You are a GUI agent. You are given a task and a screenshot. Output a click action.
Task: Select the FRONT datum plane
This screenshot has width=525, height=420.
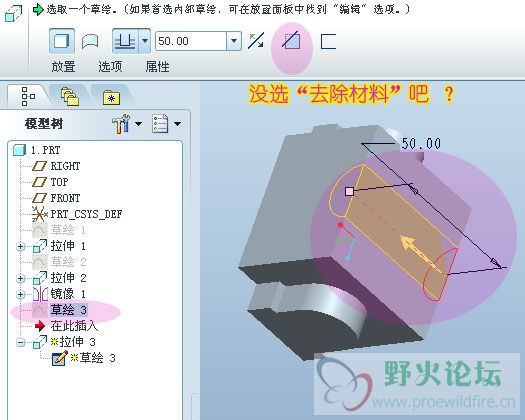(65, 198)
